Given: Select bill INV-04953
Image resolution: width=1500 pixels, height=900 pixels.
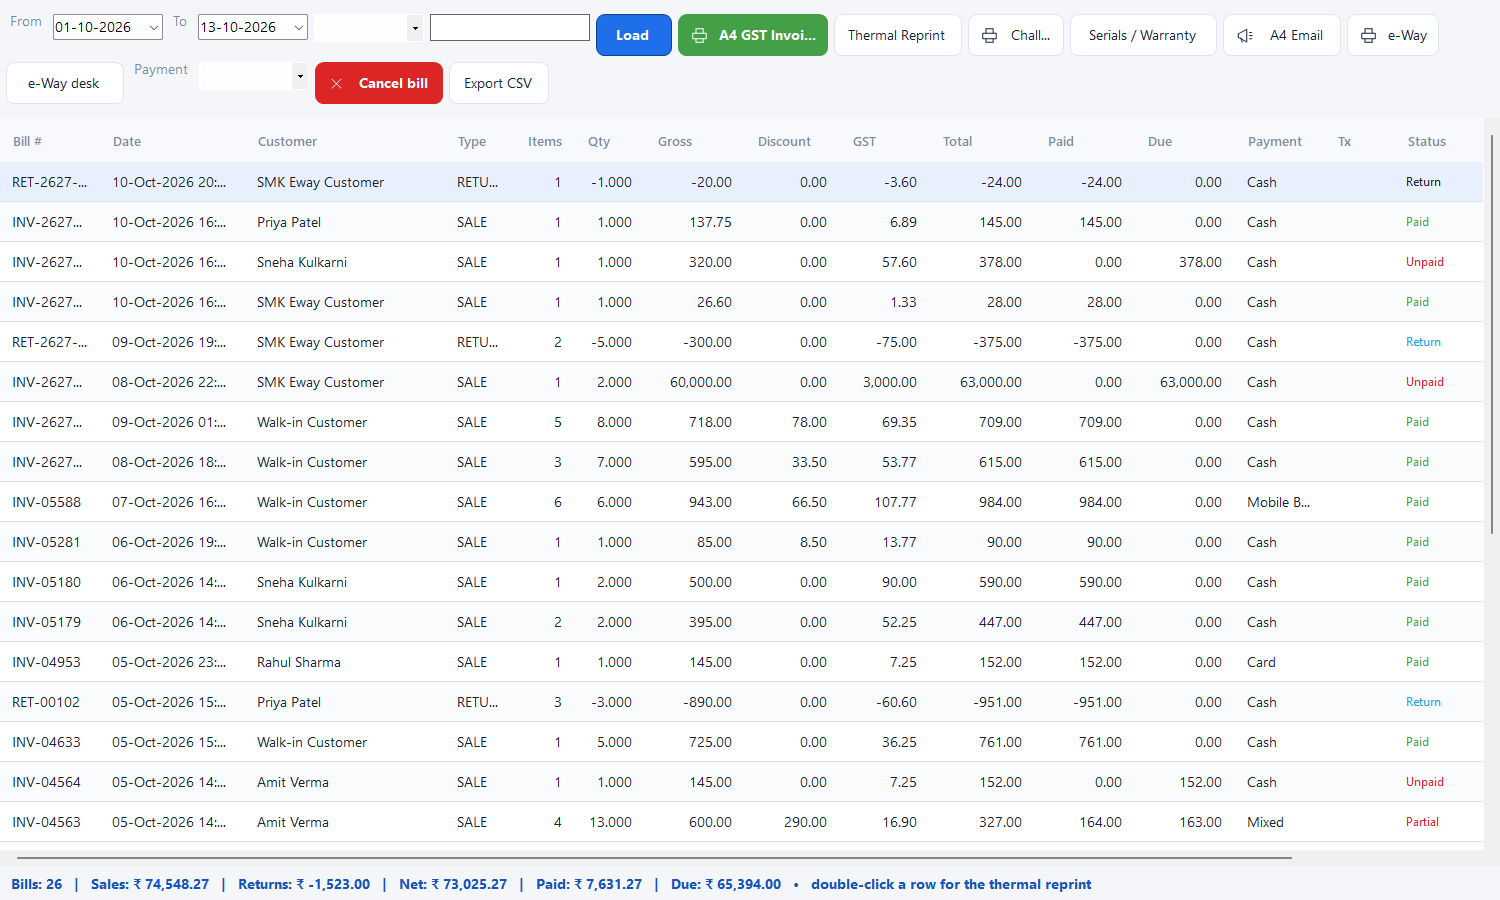Looking at the screenshot, I should pos(741,662).
